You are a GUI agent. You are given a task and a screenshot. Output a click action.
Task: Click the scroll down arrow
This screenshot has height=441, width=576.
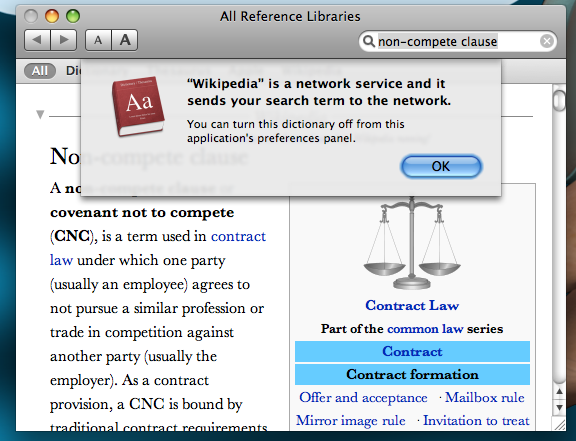tap(559, 407)
